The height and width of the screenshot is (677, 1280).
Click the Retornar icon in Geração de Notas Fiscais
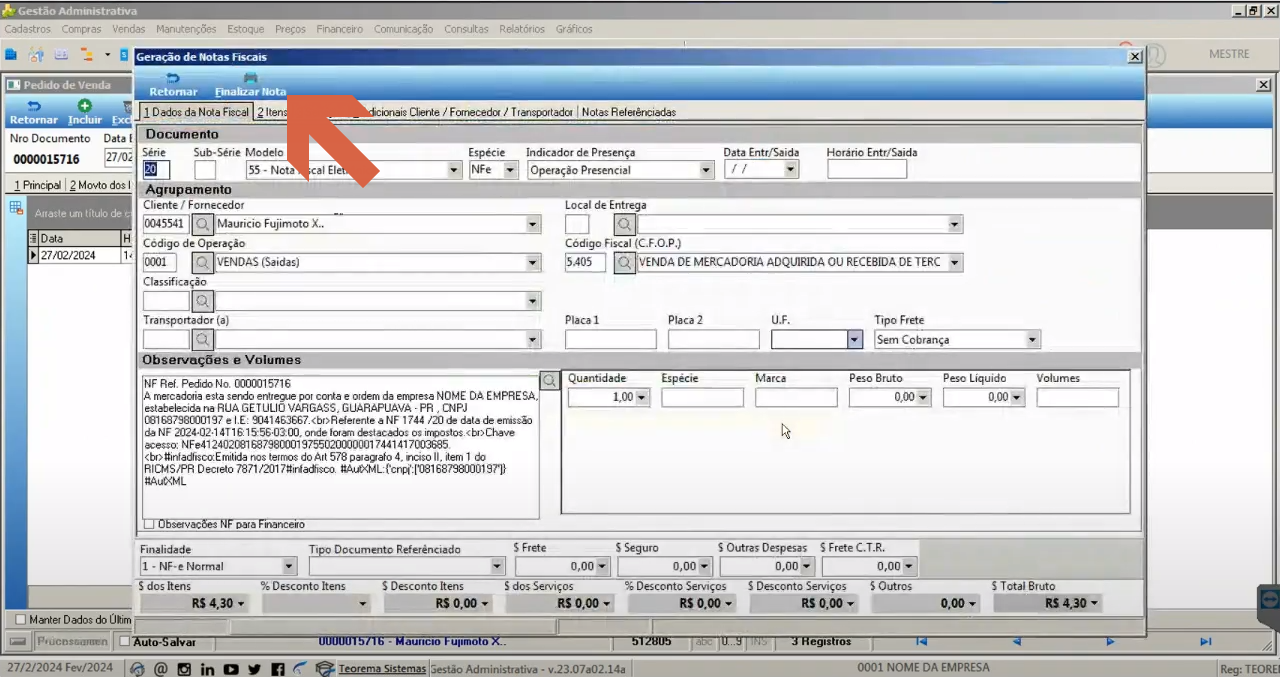173,78
